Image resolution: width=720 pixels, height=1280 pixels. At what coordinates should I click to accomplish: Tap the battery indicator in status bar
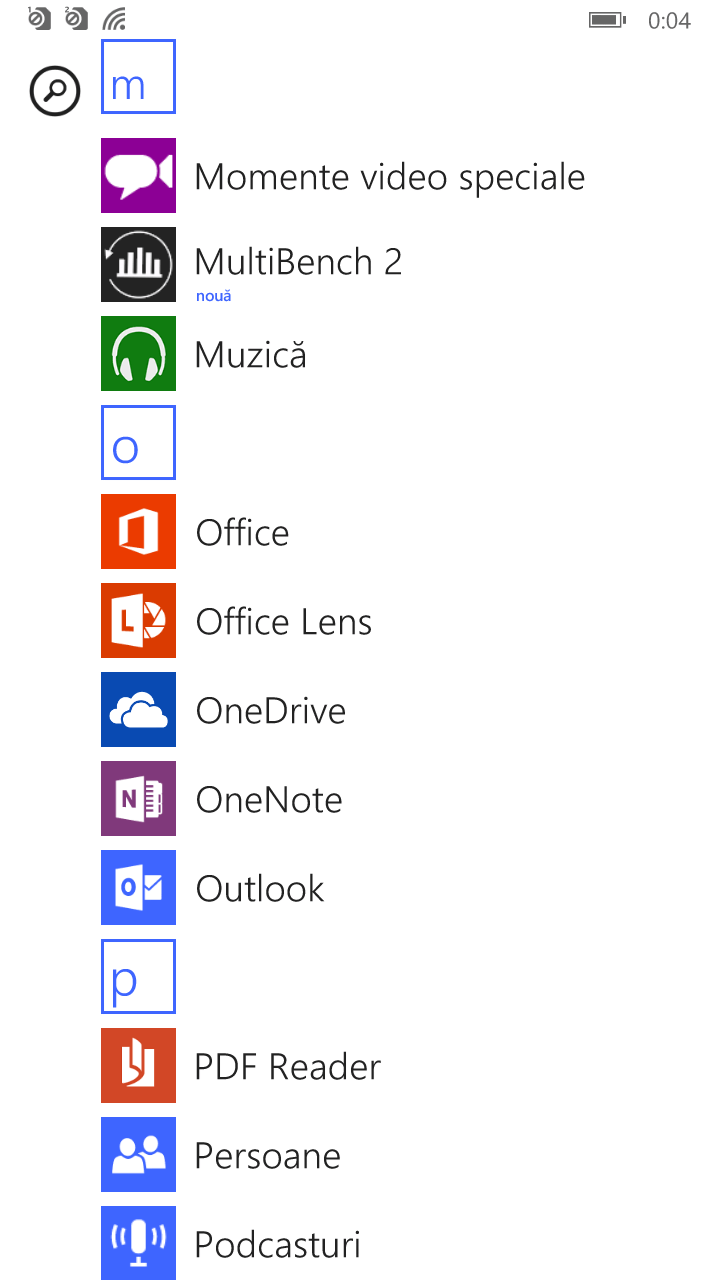pyautogui.click(x=606, y=20)
